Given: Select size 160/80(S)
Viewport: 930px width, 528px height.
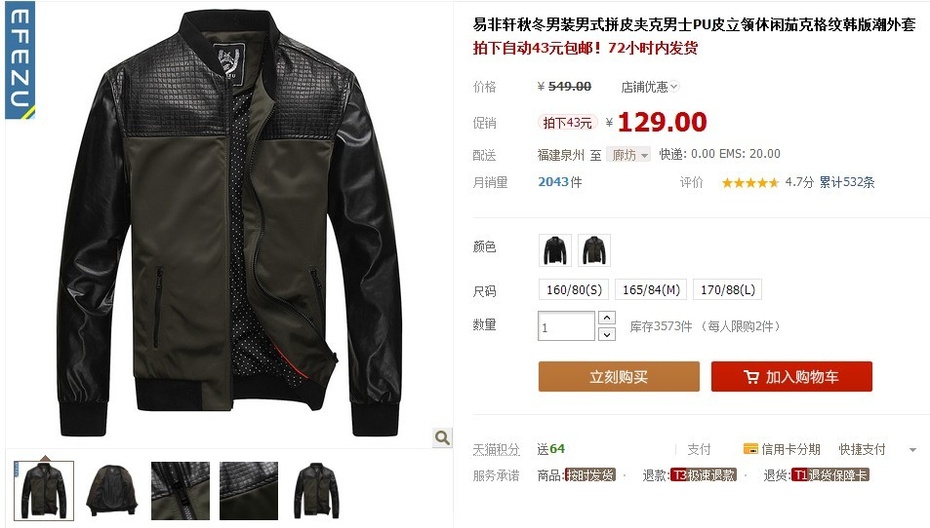Looking at the screenshot, I should click(574, 290).
